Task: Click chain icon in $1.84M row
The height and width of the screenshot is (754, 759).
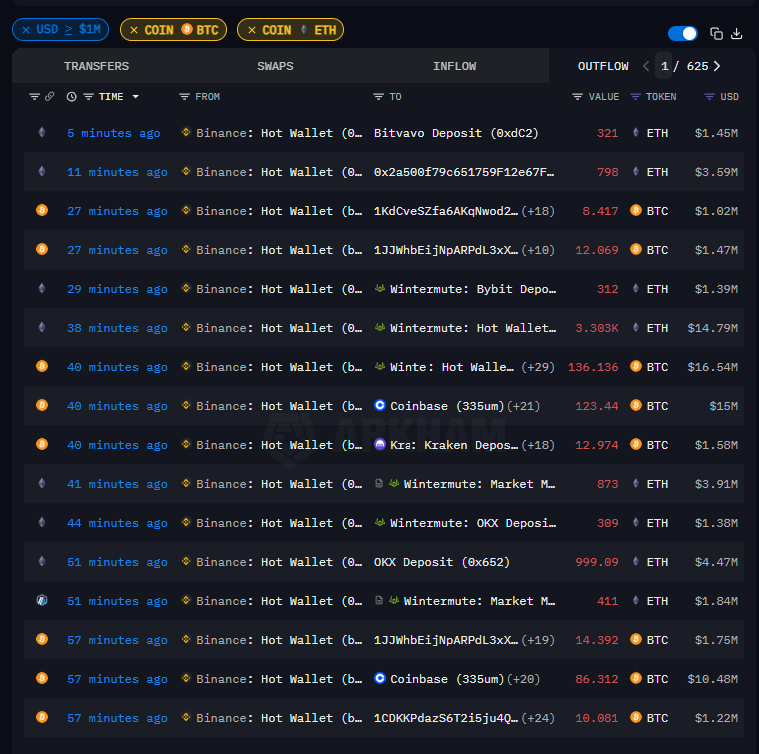Action: (42, 601)
